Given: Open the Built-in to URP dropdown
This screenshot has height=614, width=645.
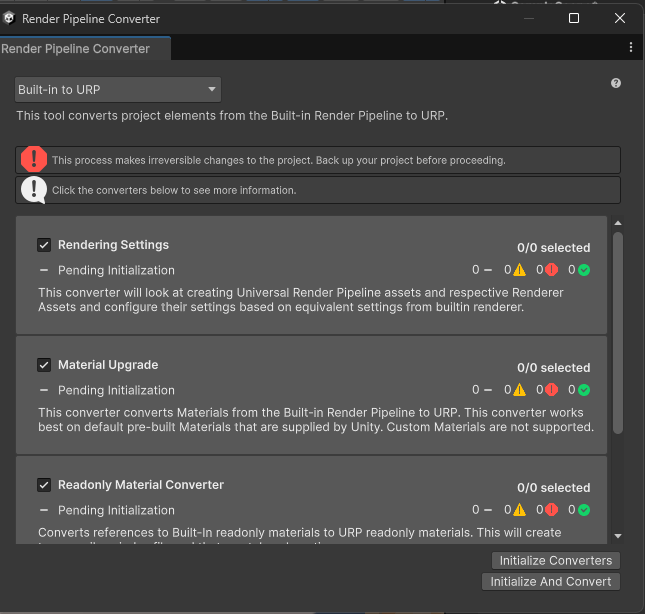Looking at the screenshot, I should (118, 90).
